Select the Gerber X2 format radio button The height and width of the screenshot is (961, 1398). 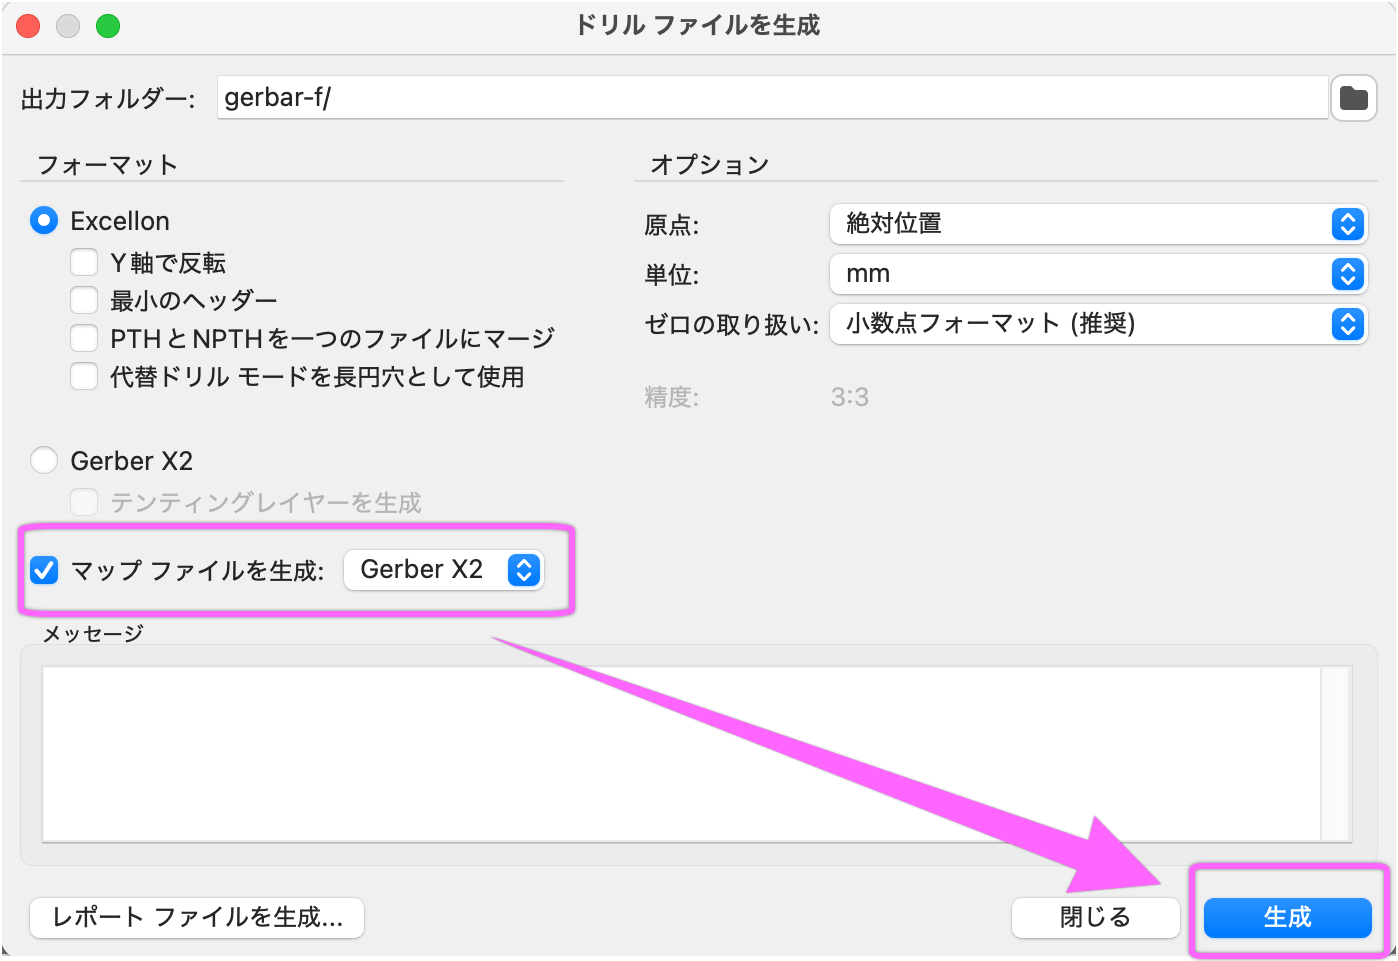click(44, 461)
